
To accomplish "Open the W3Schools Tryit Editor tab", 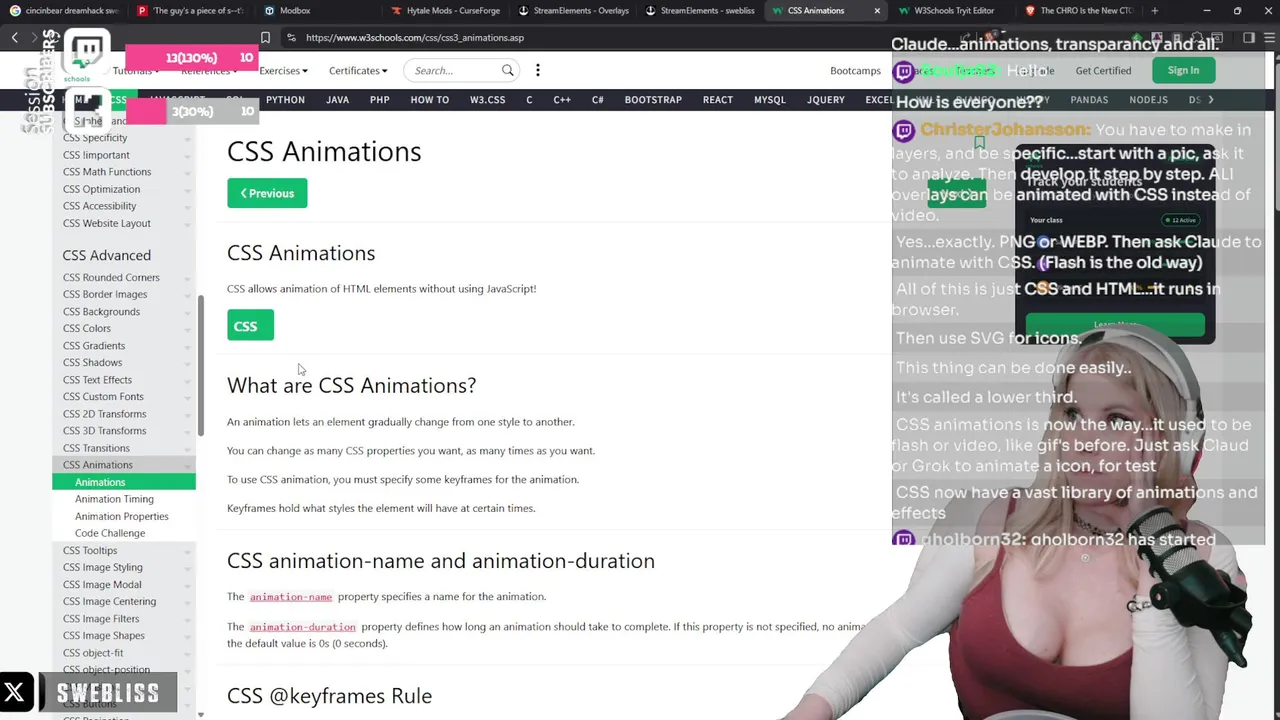I will click(948, 10).
